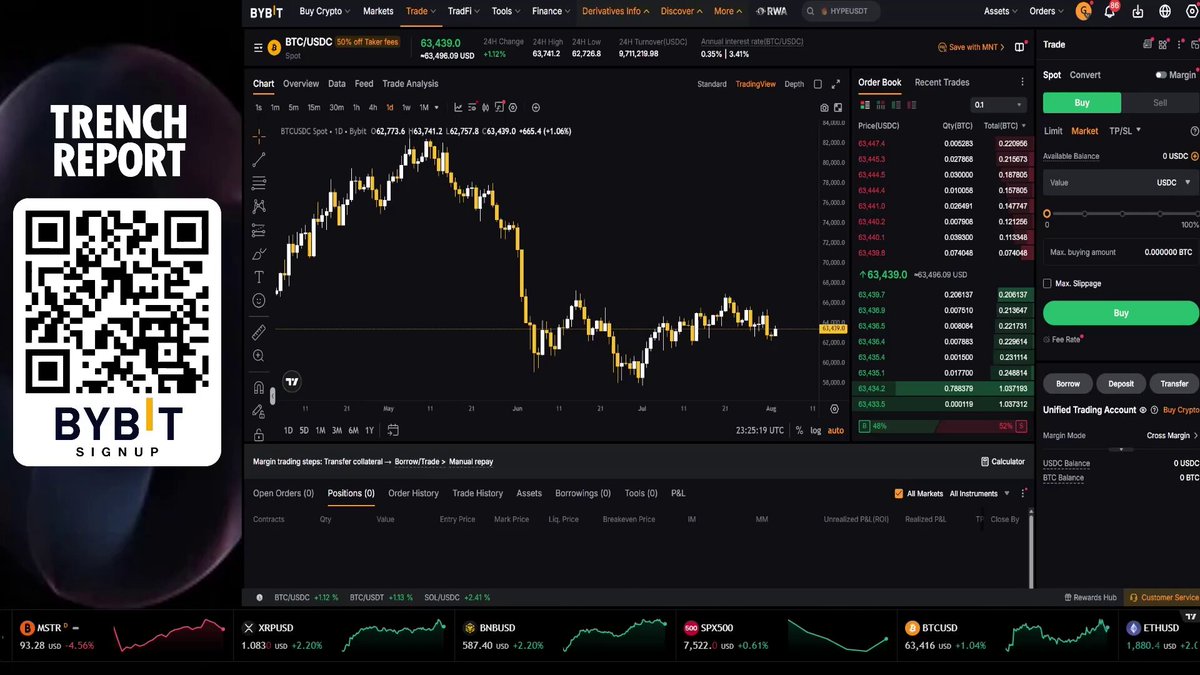Toggle percent scale on the chart

799,430
